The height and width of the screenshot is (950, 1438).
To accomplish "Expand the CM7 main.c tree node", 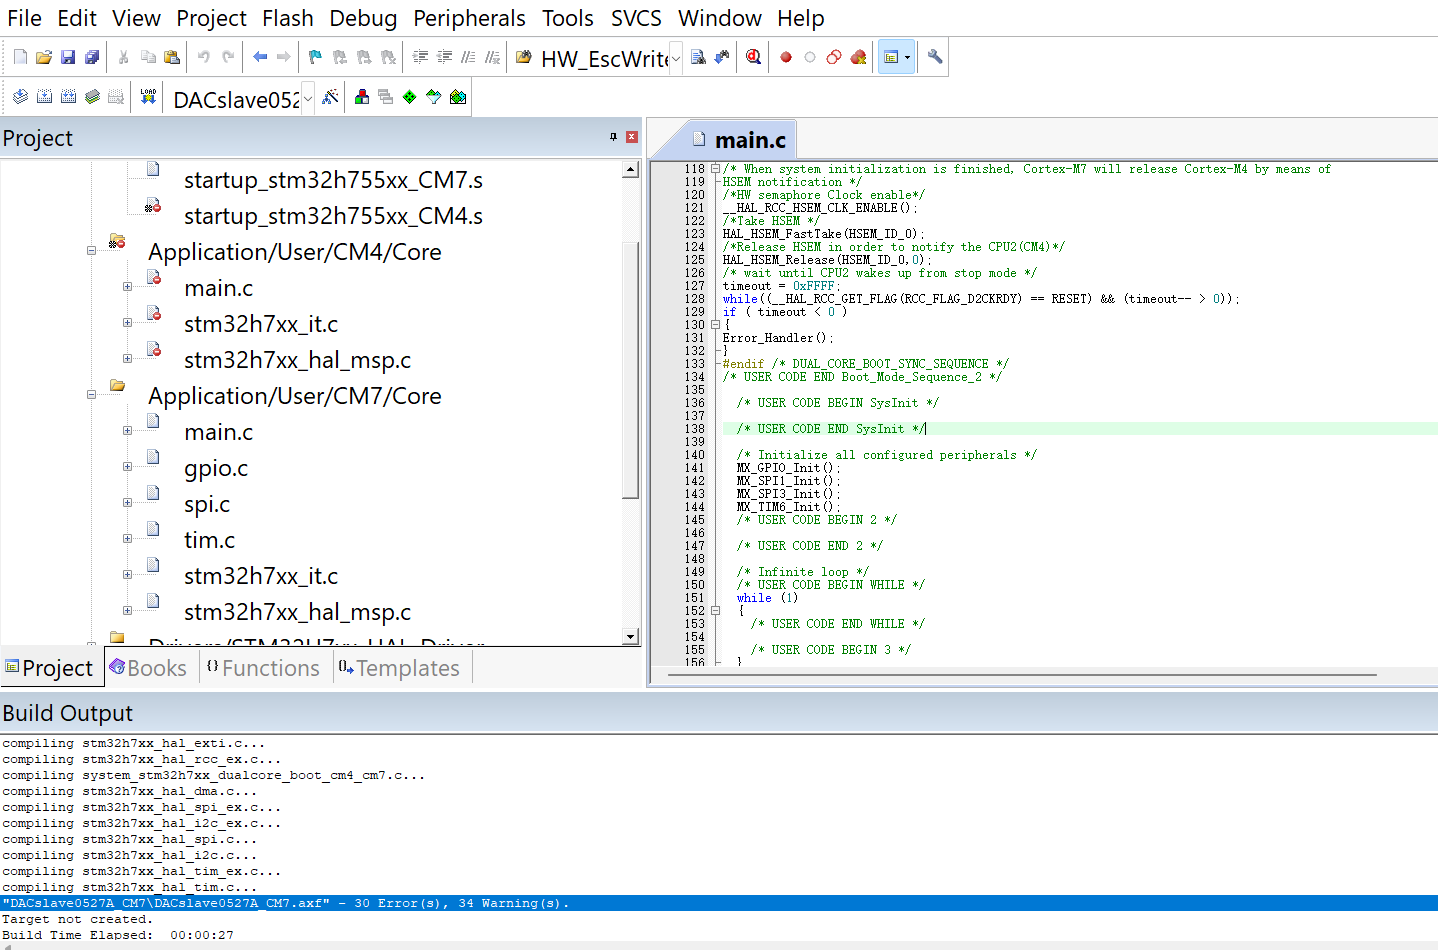I will pos(127,431).
